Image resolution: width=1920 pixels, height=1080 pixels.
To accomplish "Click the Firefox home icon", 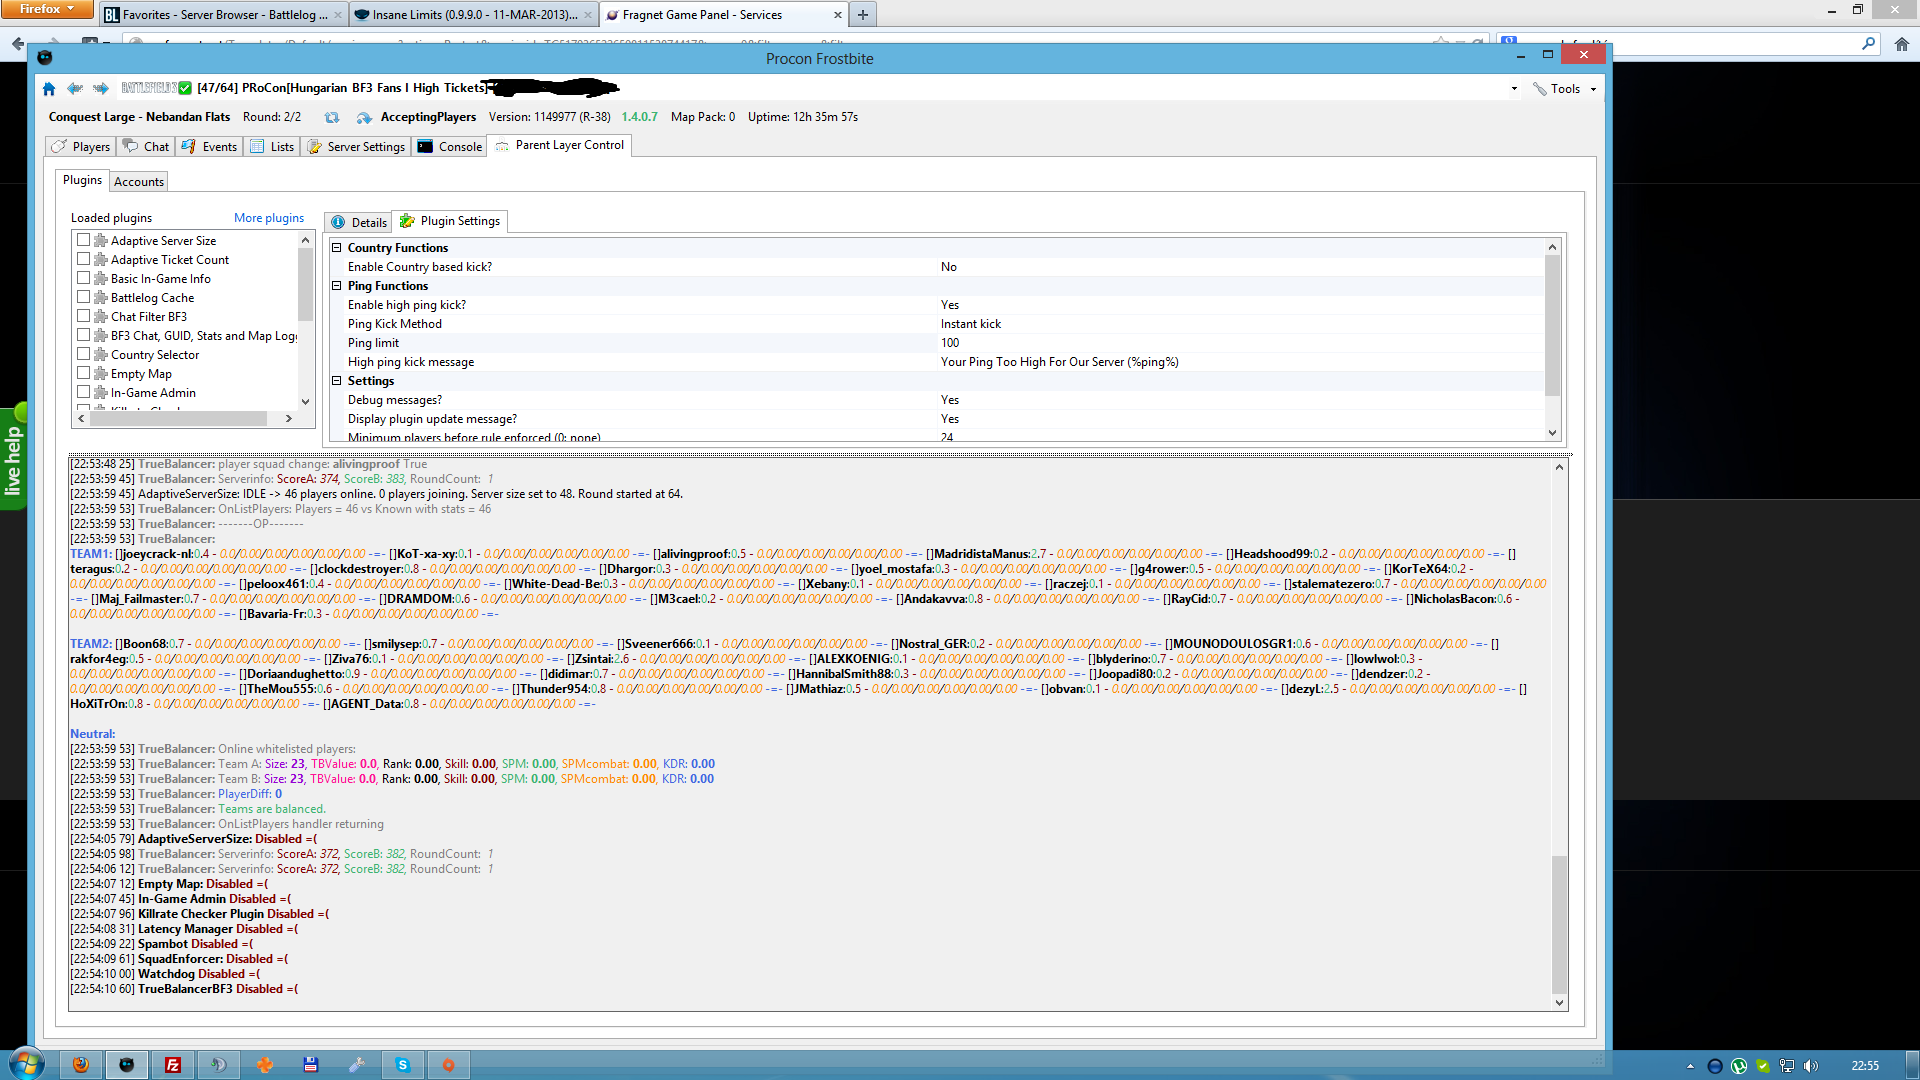I will click(1902, 44).
